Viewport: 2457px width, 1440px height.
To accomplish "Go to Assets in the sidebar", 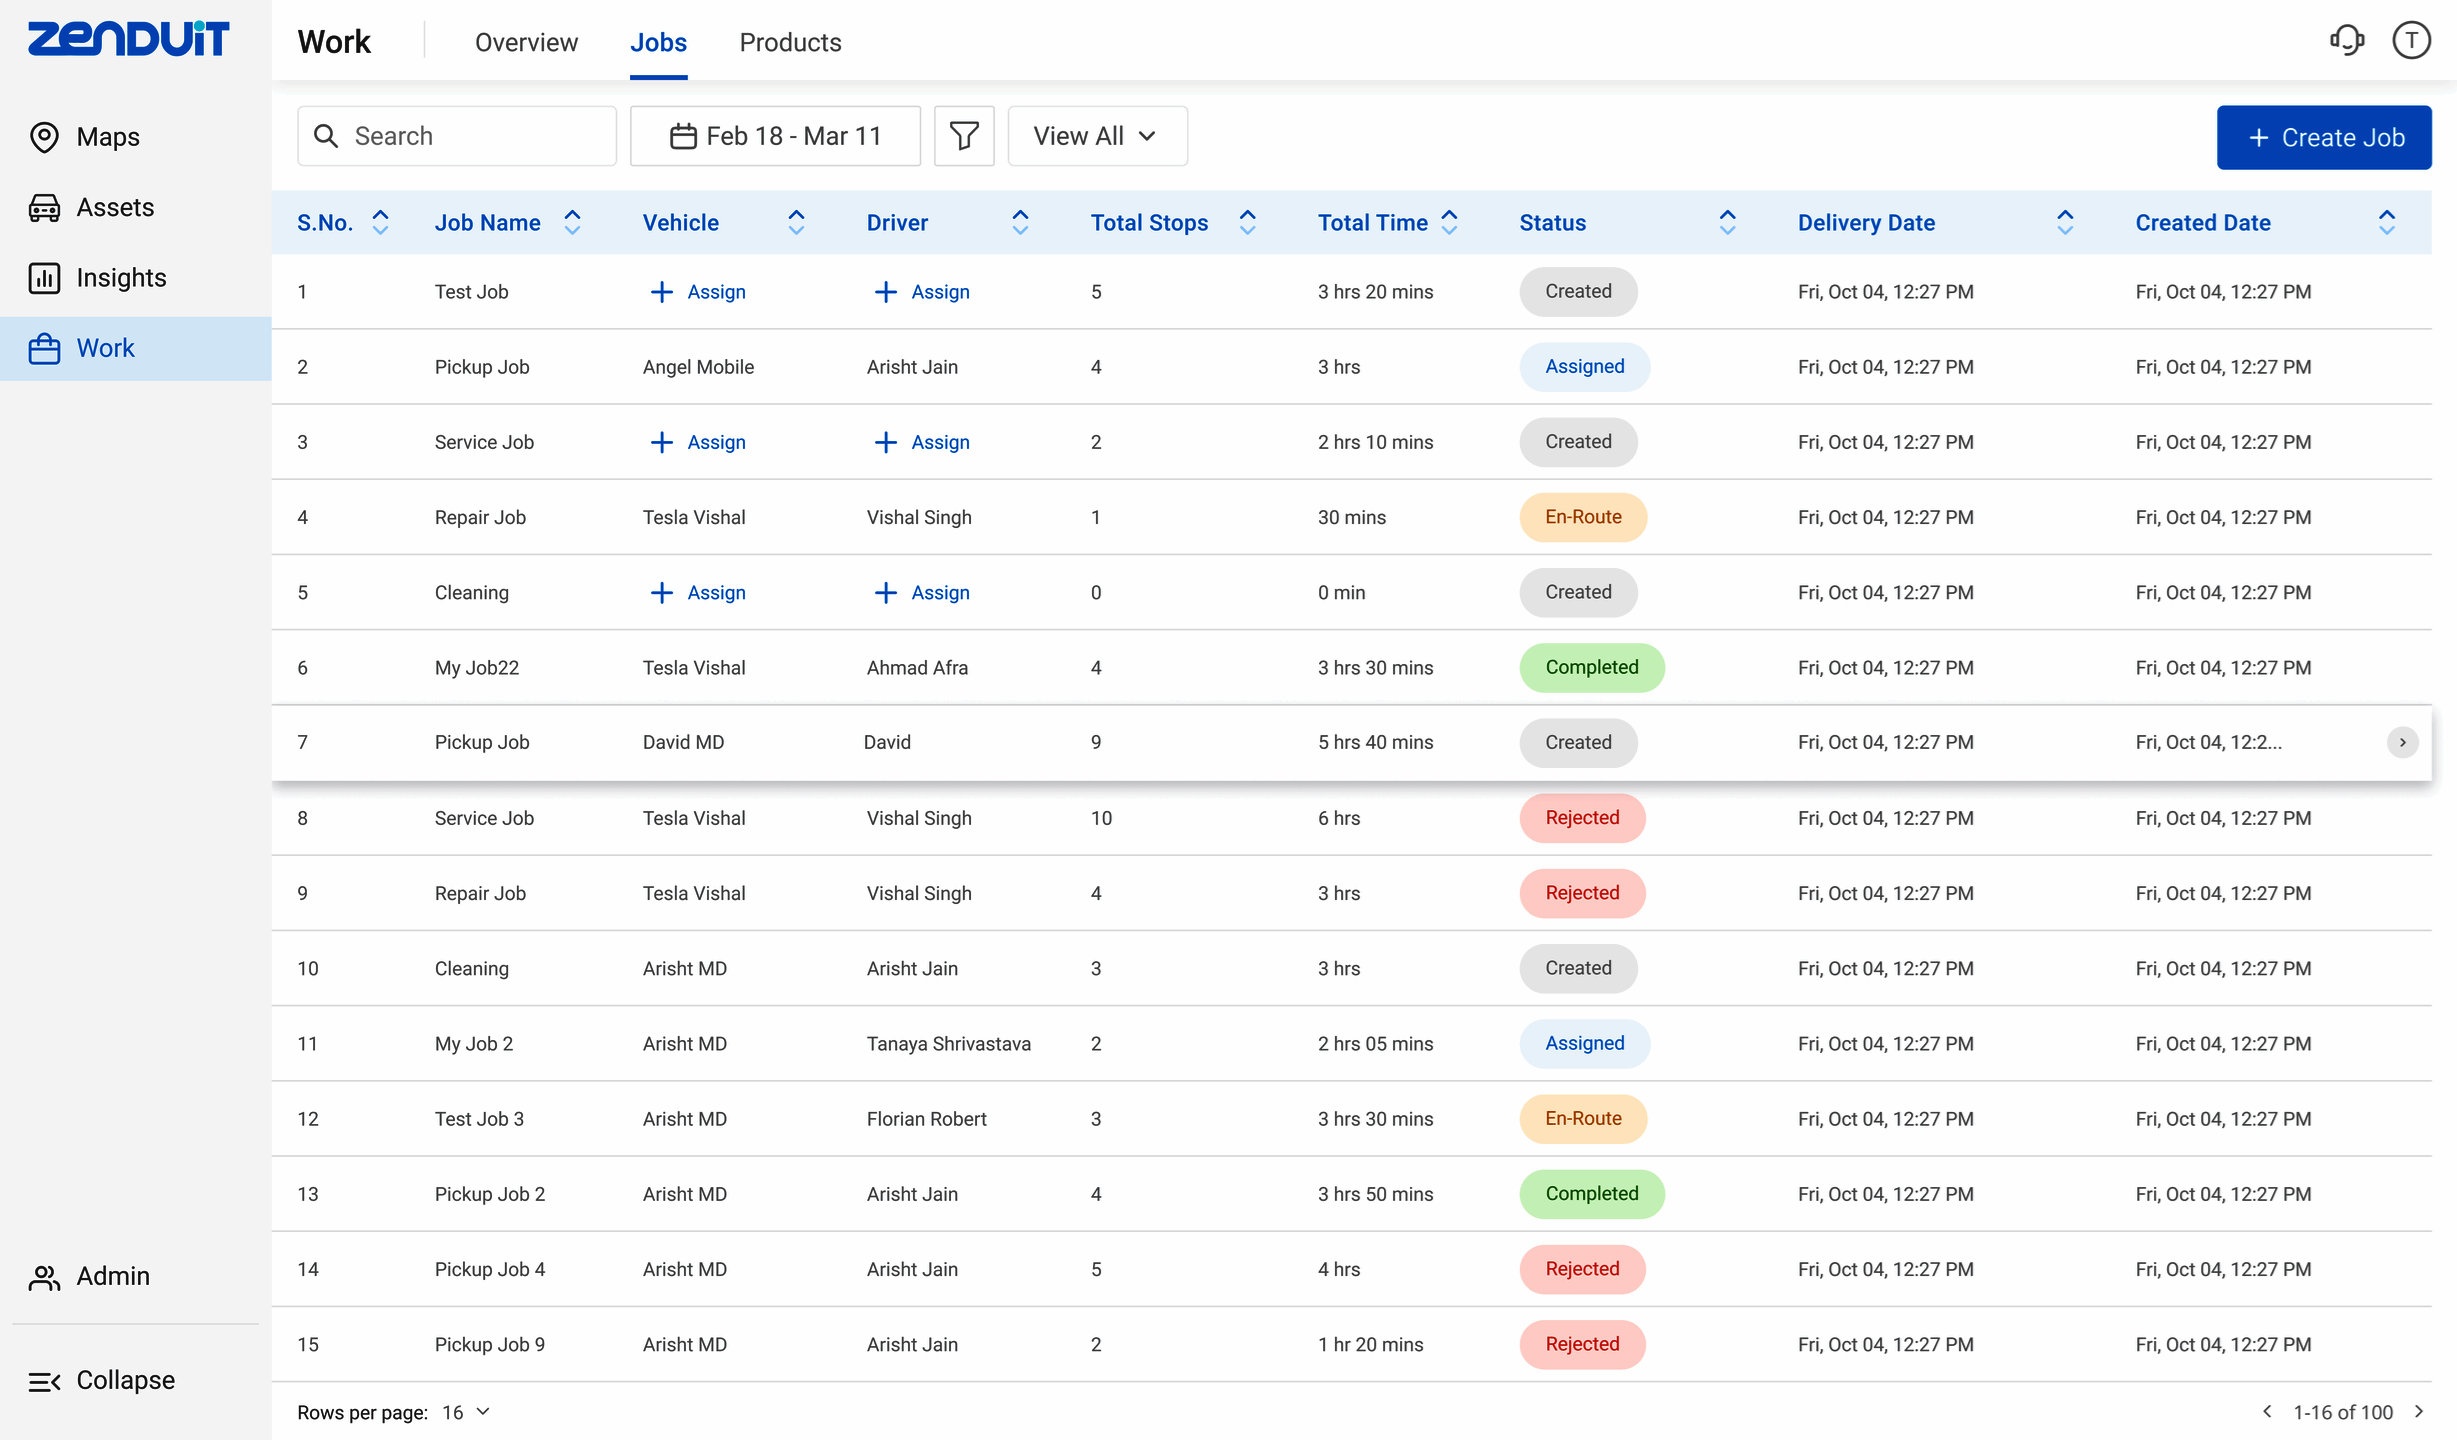I will tap(115, 207).
